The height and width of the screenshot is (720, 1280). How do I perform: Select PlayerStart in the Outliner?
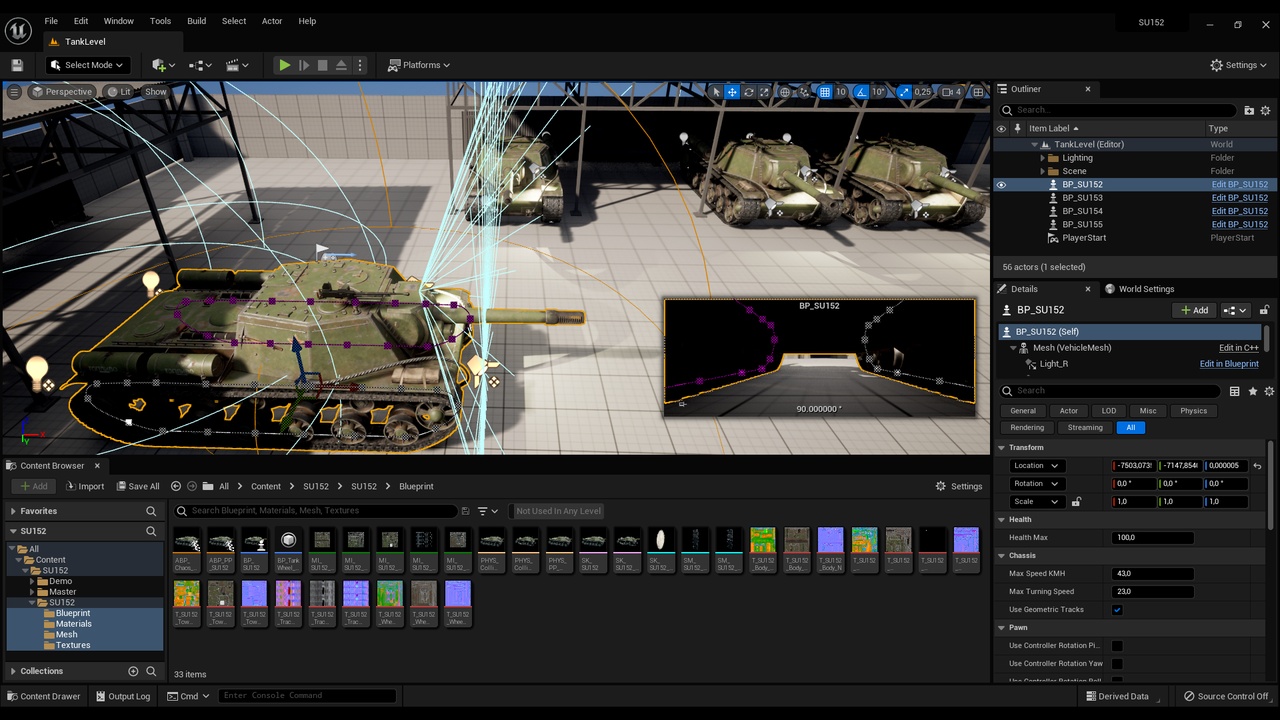(1084, 238)
